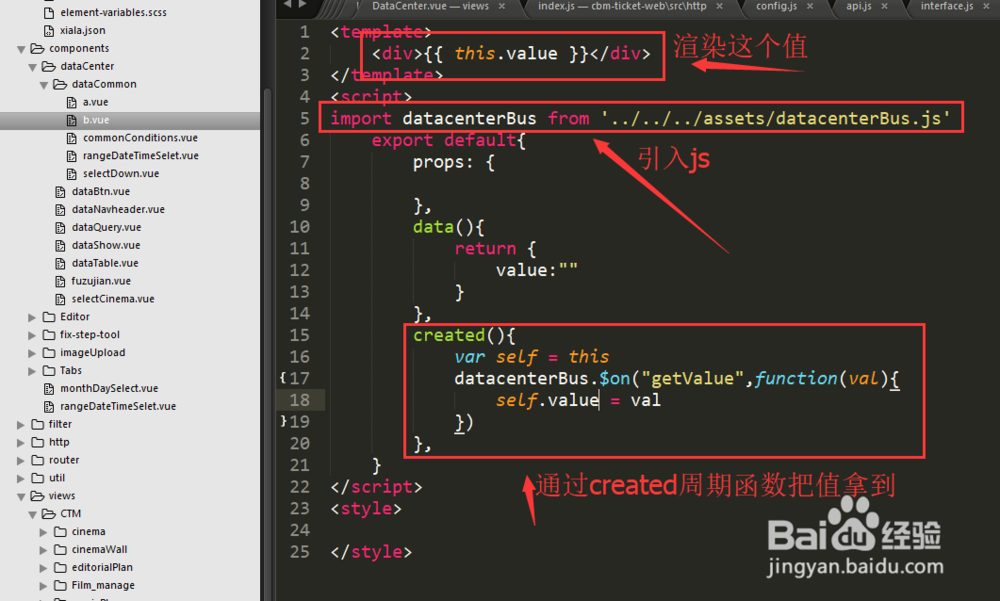The image size is (1000, 601).
Task: Switch to the interface.js tab
Action: 946,6
